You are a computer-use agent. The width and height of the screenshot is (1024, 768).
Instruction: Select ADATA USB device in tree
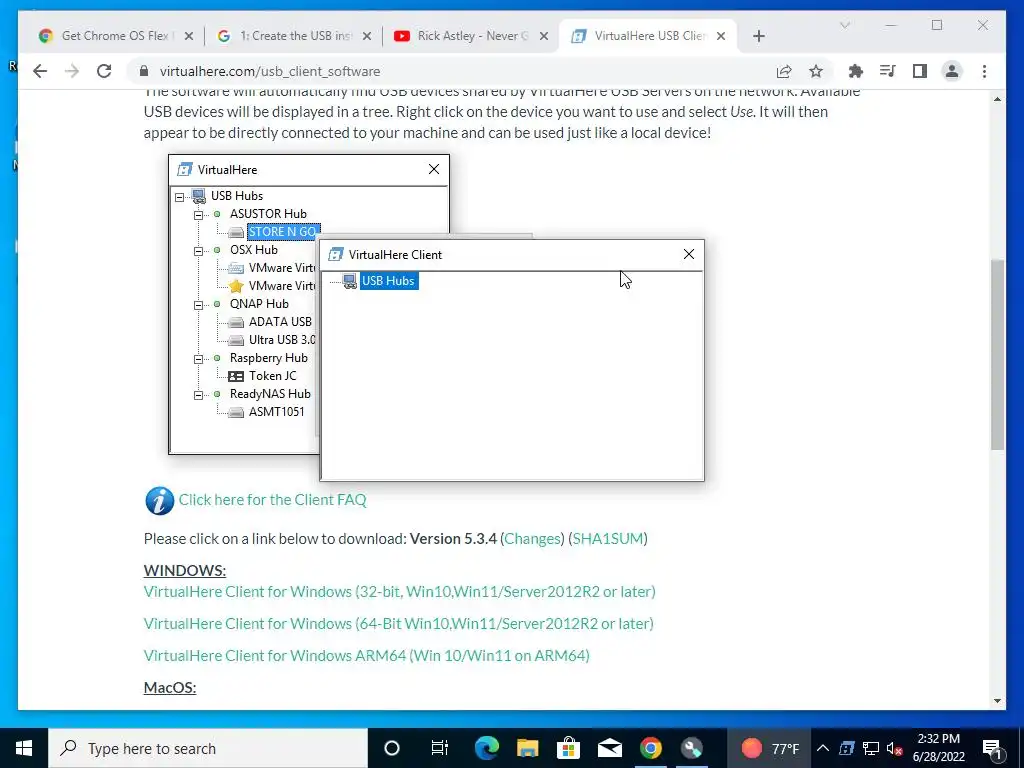pos(280,322)
